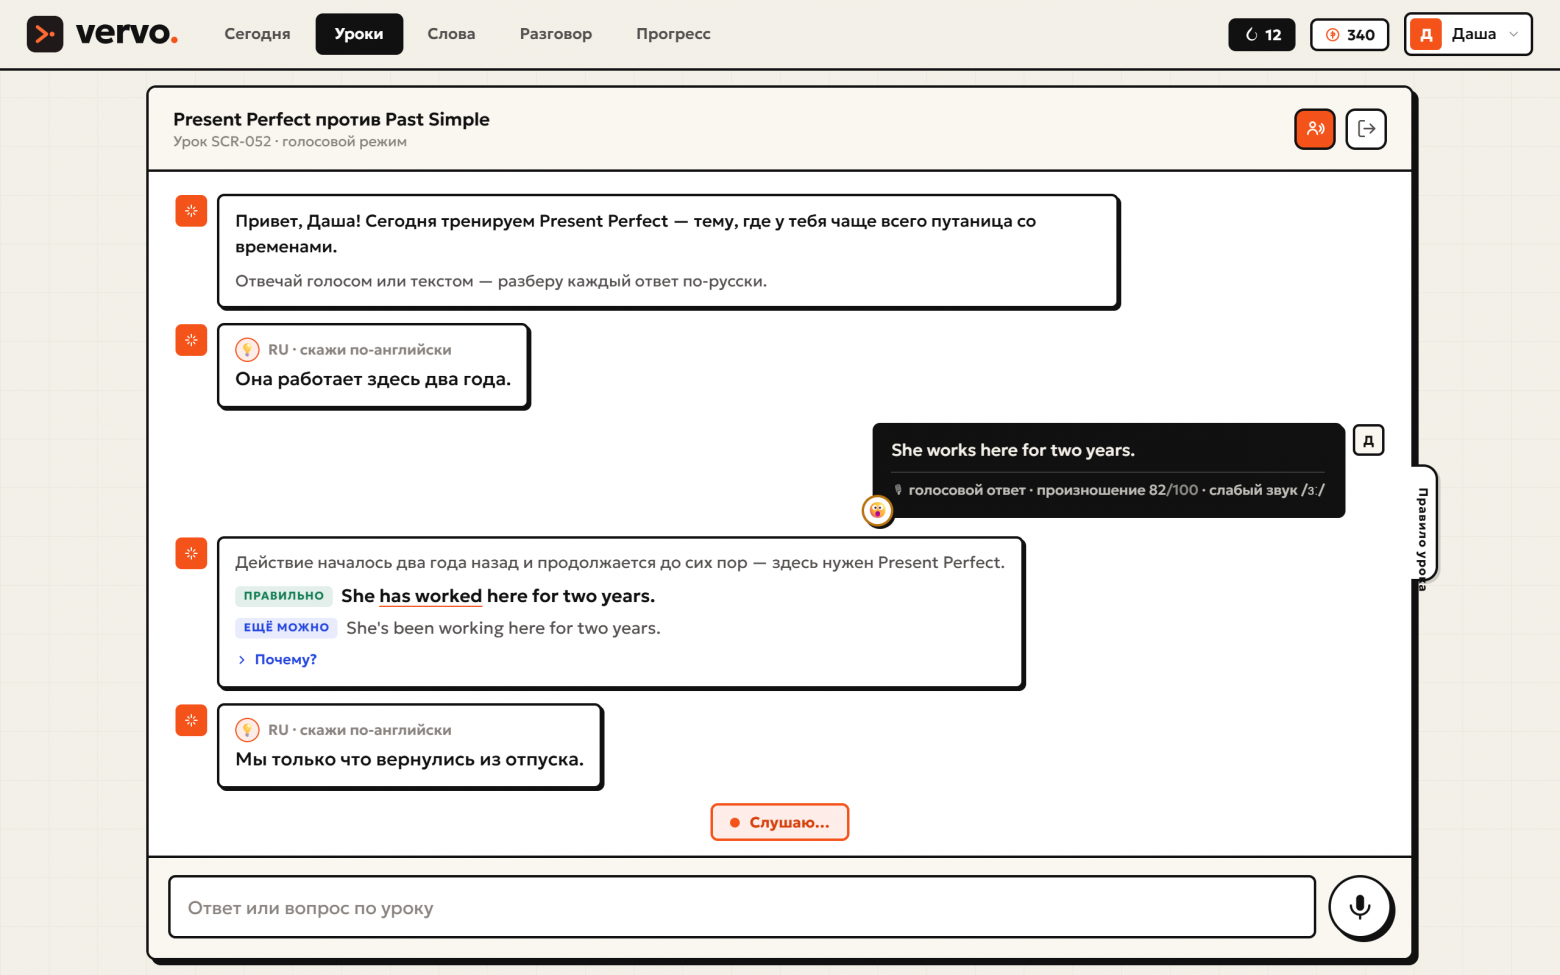Toggle voice mode button in lesson header

point(1315,129)
